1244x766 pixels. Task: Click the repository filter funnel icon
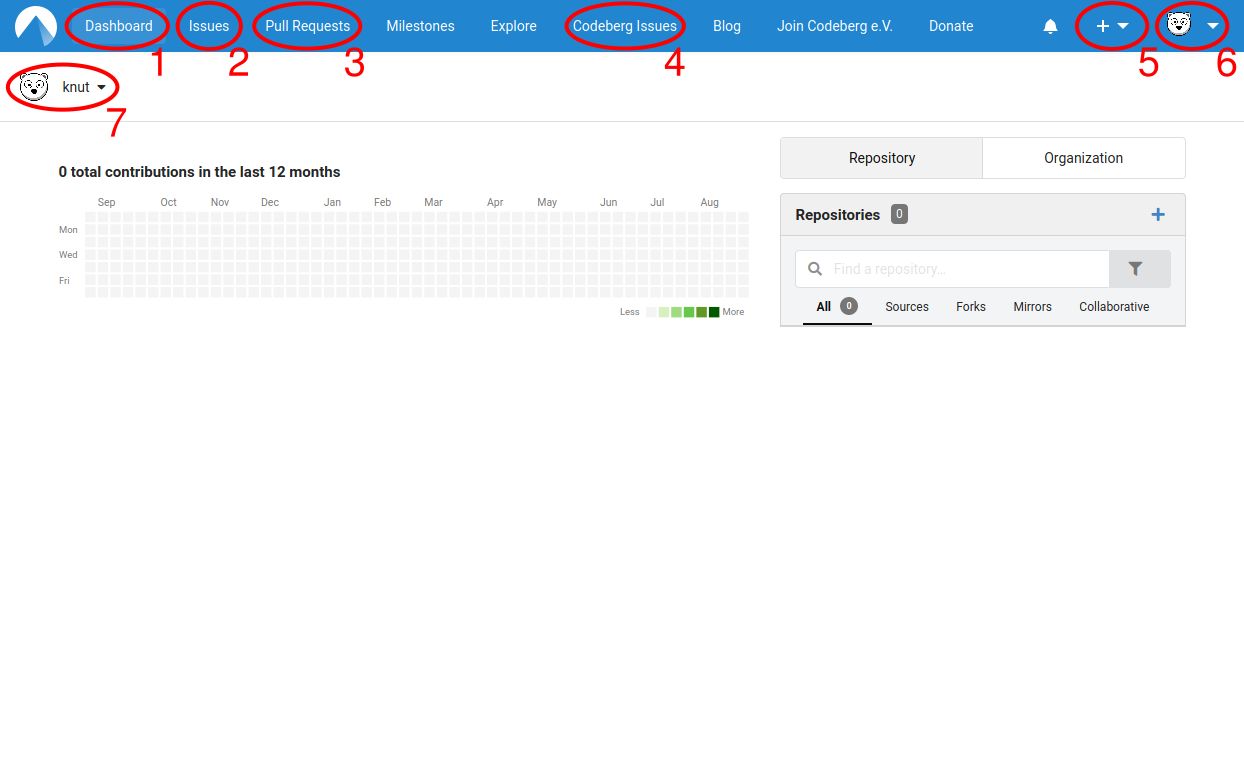pos(1136,269)
